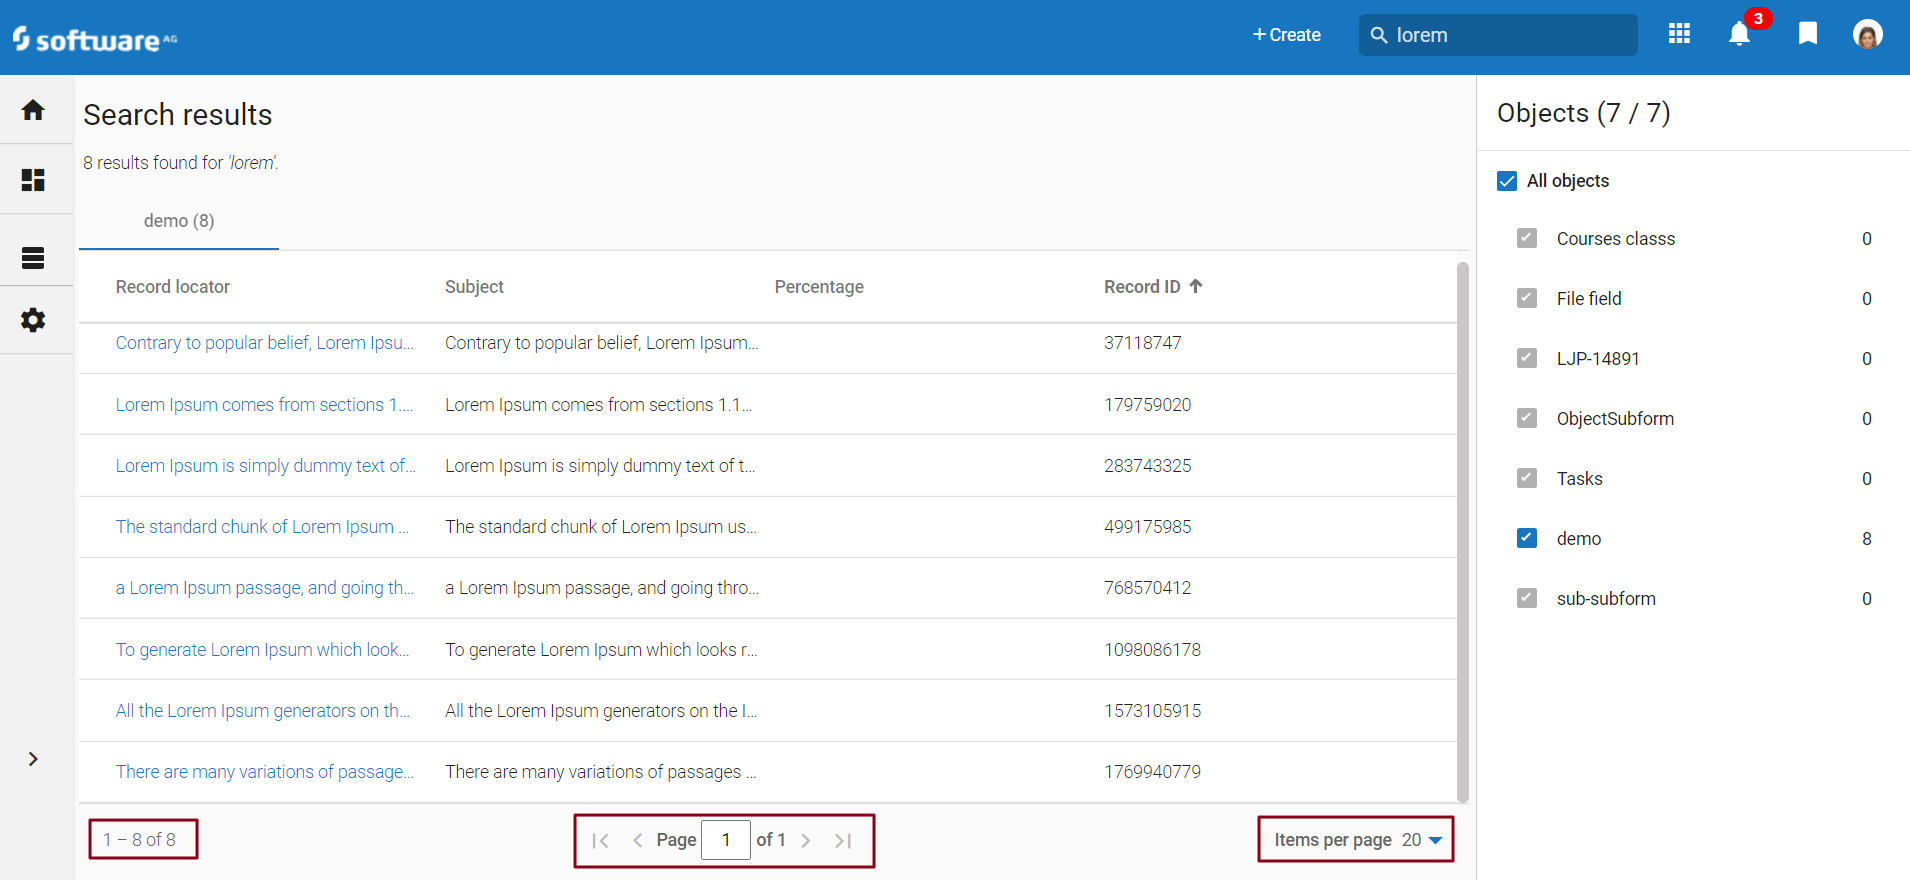Click the search magnifier icon
Viewport: 1910px width, 880px height.
pos(1379,35)
